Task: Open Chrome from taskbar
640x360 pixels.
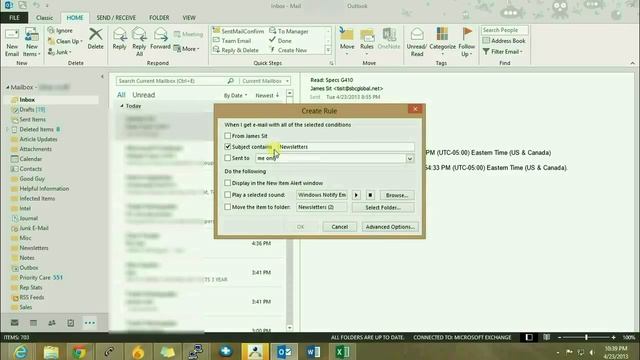Action: (80, 352)
